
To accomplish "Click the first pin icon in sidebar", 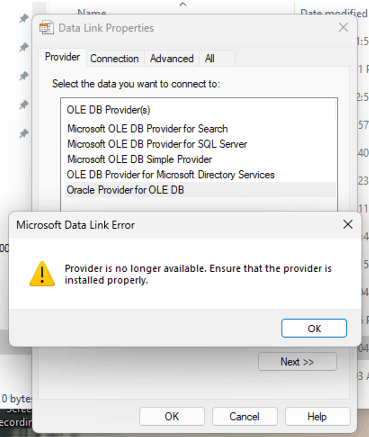I will pos(24,18).
